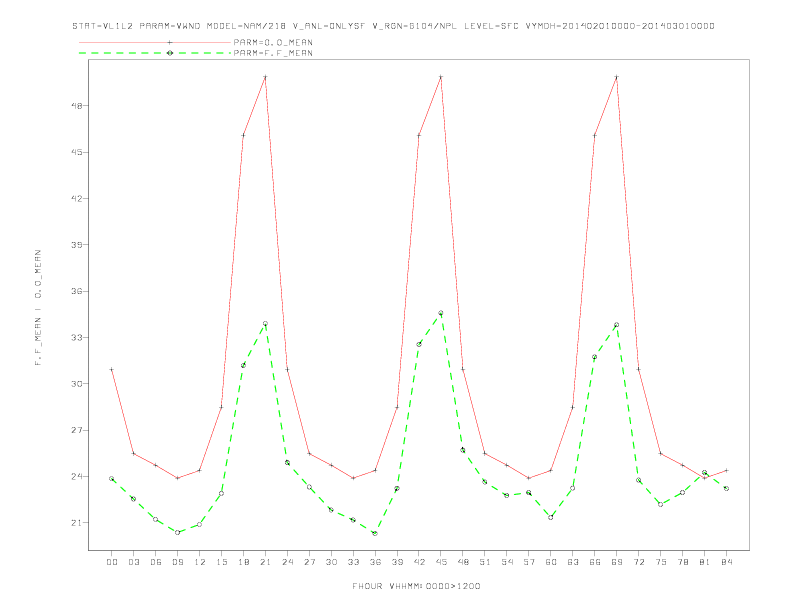Click x-axis forecast hour label 84
The image size is (792, 612).
pyautogui.click(x=726, y=562)
